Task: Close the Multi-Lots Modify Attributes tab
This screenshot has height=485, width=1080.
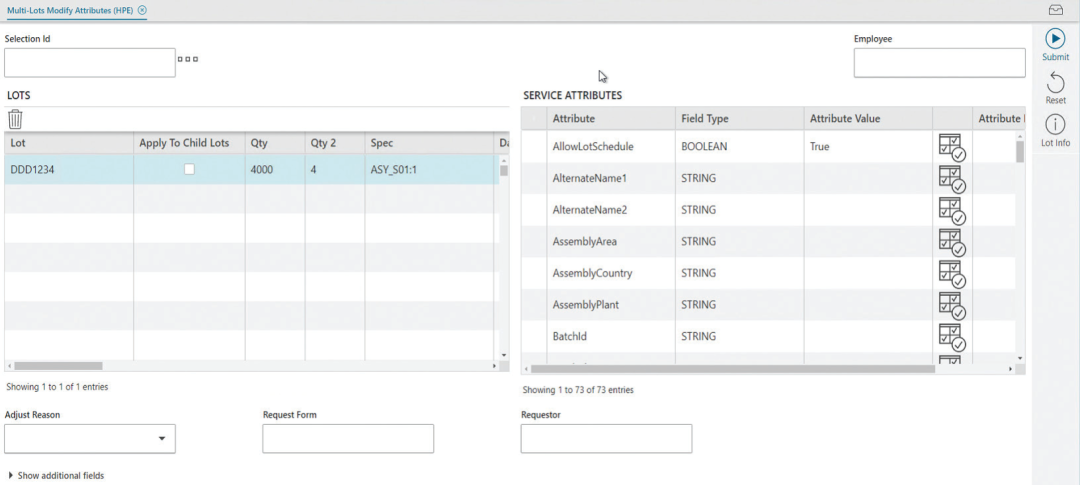Action: point(142,10)
